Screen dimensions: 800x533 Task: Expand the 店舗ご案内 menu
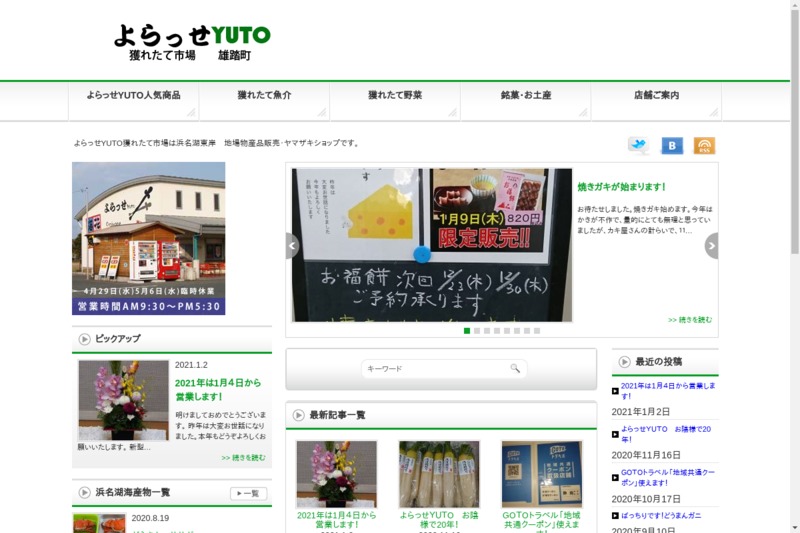click(656, 96)
